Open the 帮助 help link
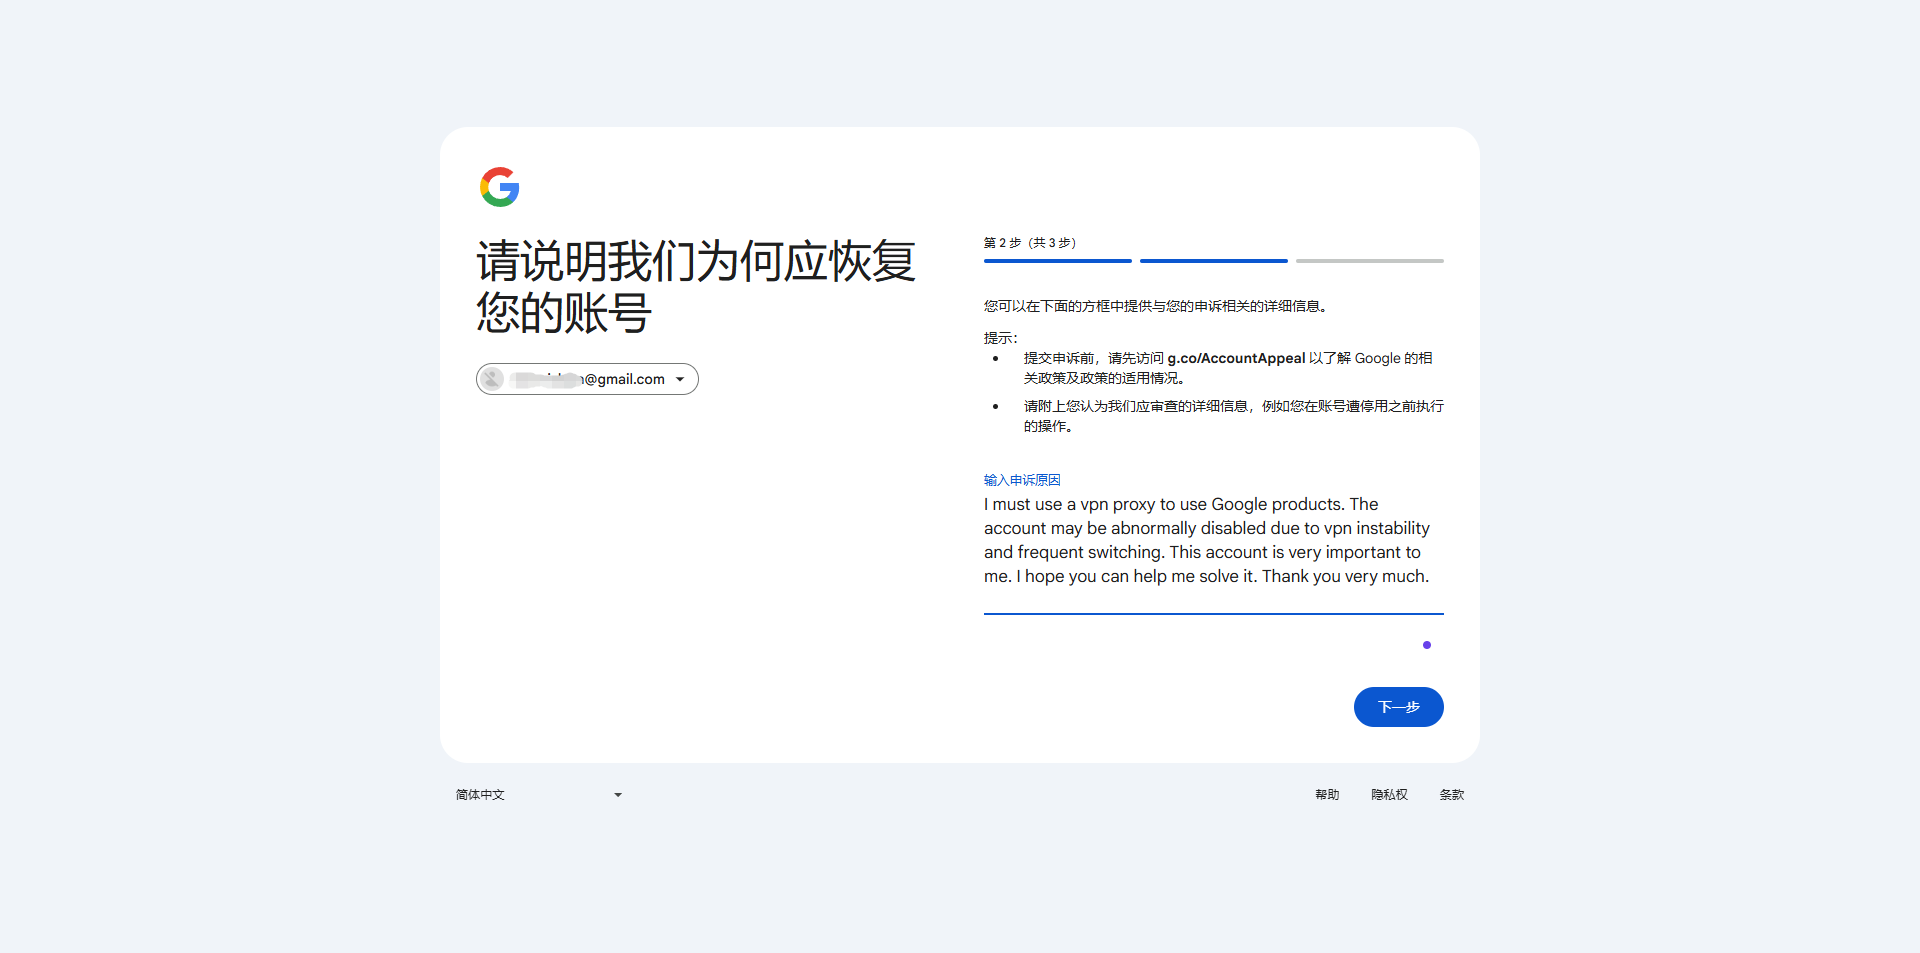Image resolution: width=1920 pixels, height=953 pixels. [x=1327, y=795]
